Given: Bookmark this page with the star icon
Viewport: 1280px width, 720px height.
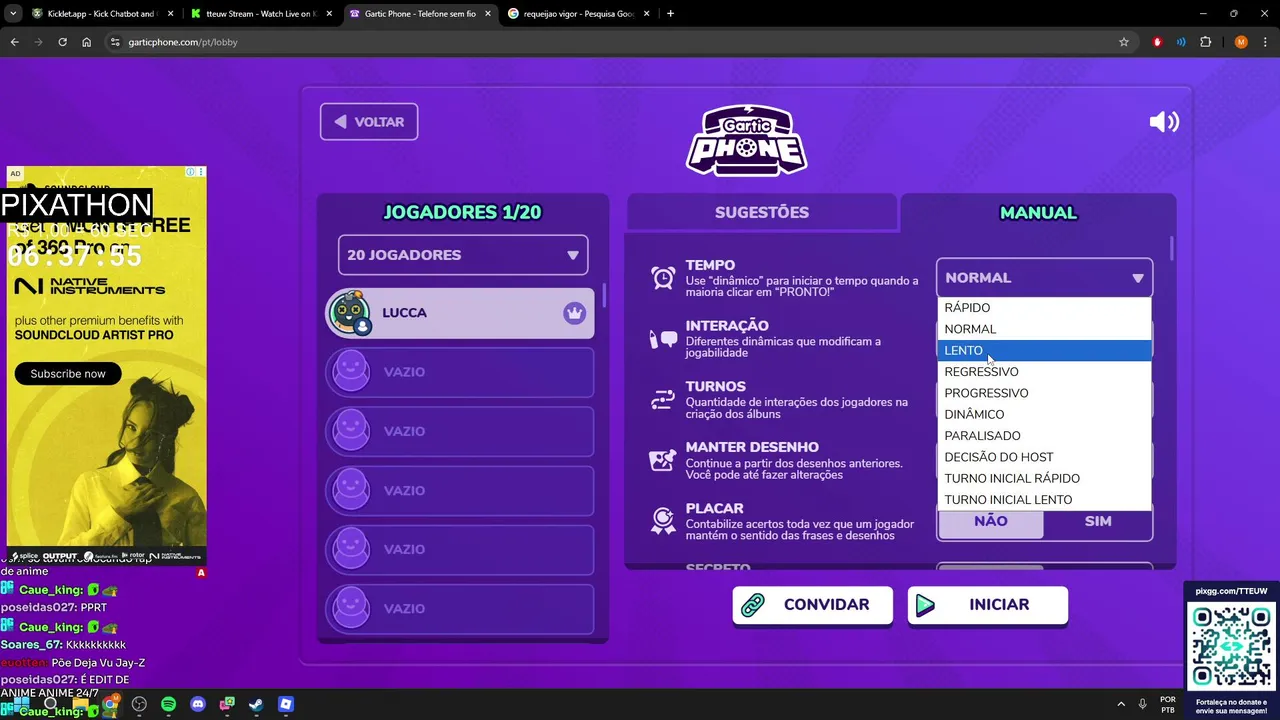Looking at the screenshot, I should click(x=1124, y=42).
